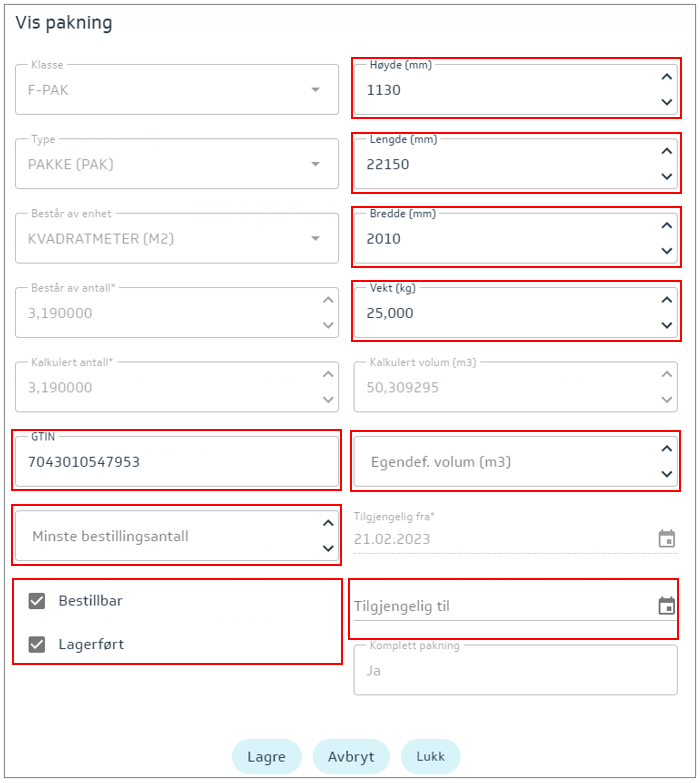This screenshot has width=700, height=783.
Task: Close dialog with the Lukk button
Action: [x=430, y=757]
